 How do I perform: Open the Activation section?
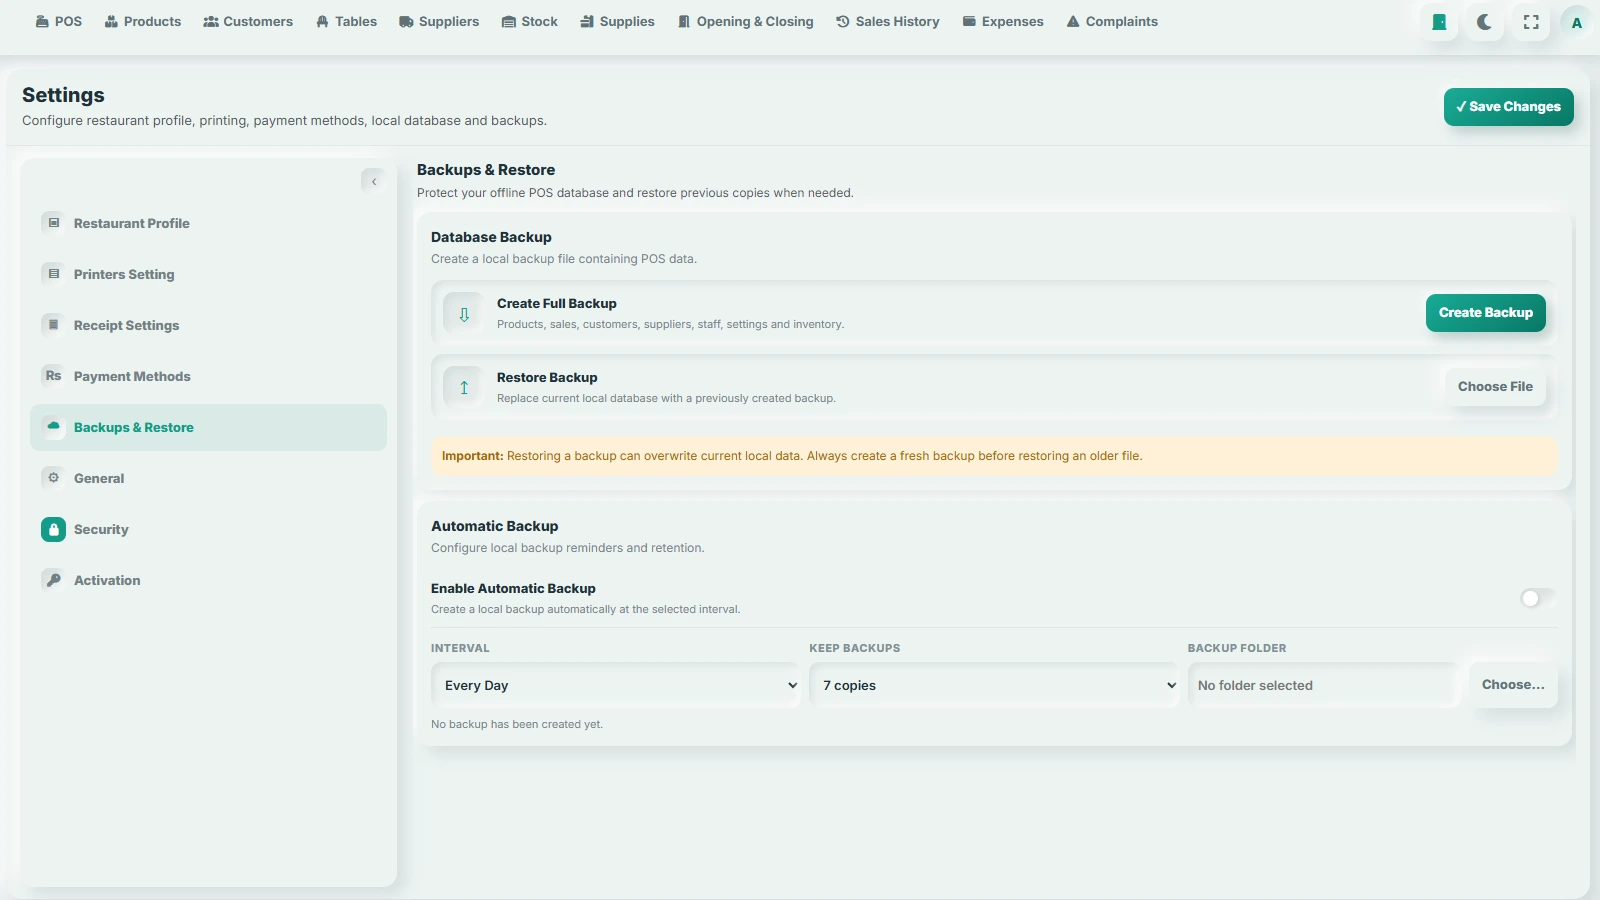click(x=208, y=580)
